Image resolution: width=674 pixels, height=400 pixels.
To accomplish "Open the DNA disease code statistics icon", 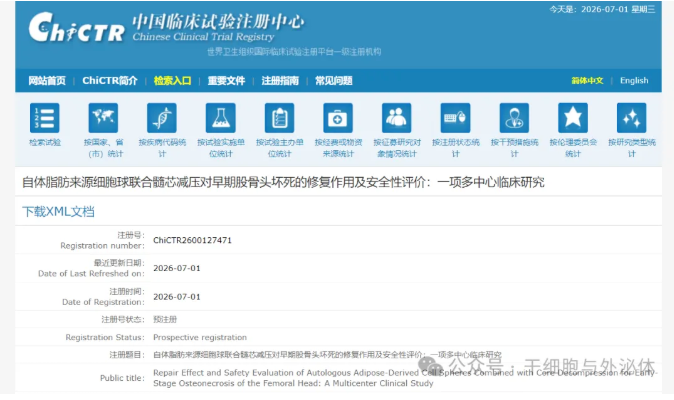I will tap(162, 118).
